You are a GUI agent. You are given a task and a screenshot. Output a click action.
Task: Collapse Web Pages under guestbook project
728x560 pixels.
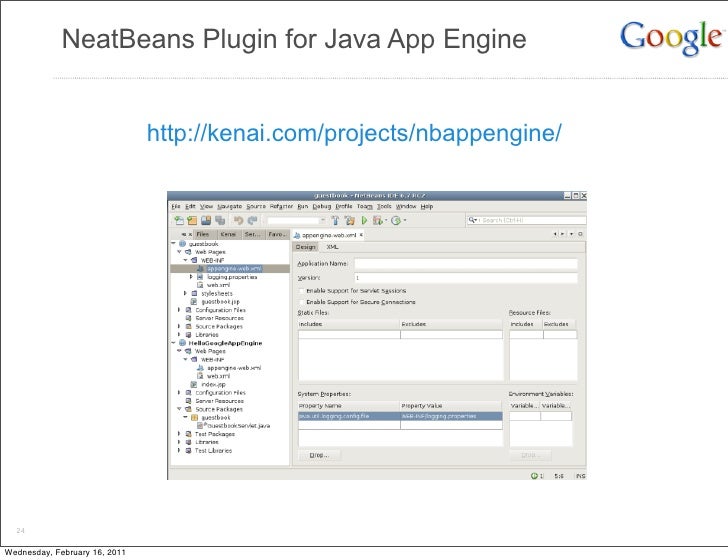click(x=179, y=252)
